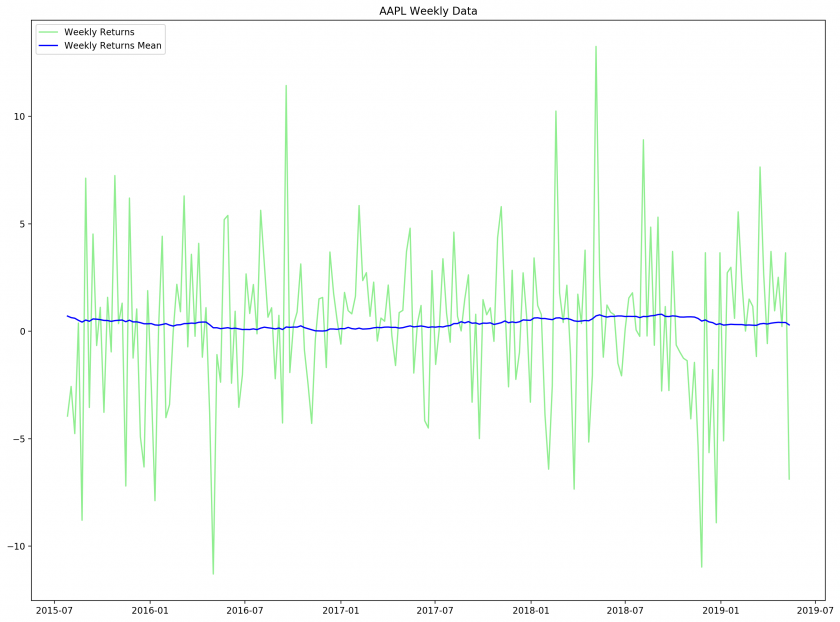Select 'Weekly Returns' legend label
Image resolution: width=840 pixels, height=622 pixels.
pos(99,32)
